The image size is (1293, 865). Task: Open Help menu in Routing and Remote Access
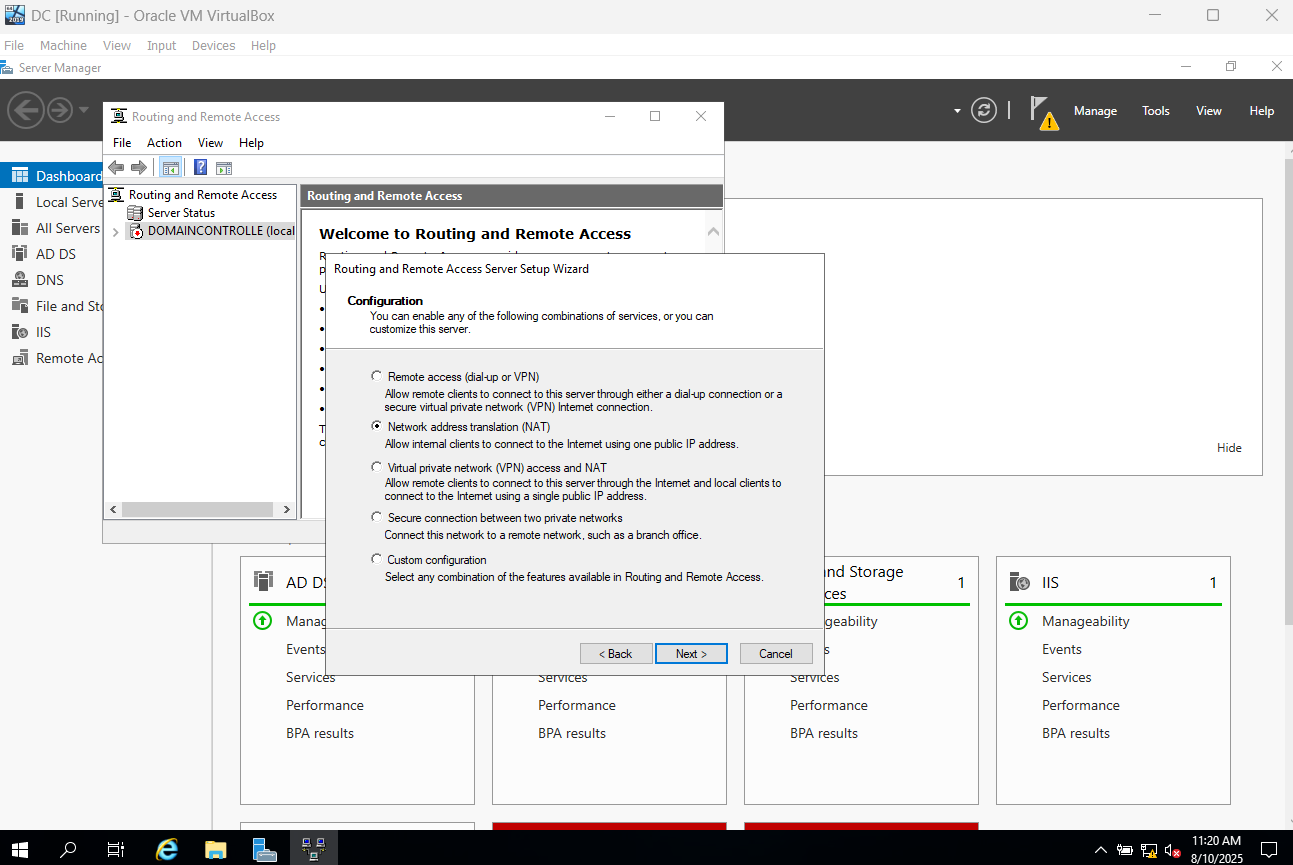point(251,143)
